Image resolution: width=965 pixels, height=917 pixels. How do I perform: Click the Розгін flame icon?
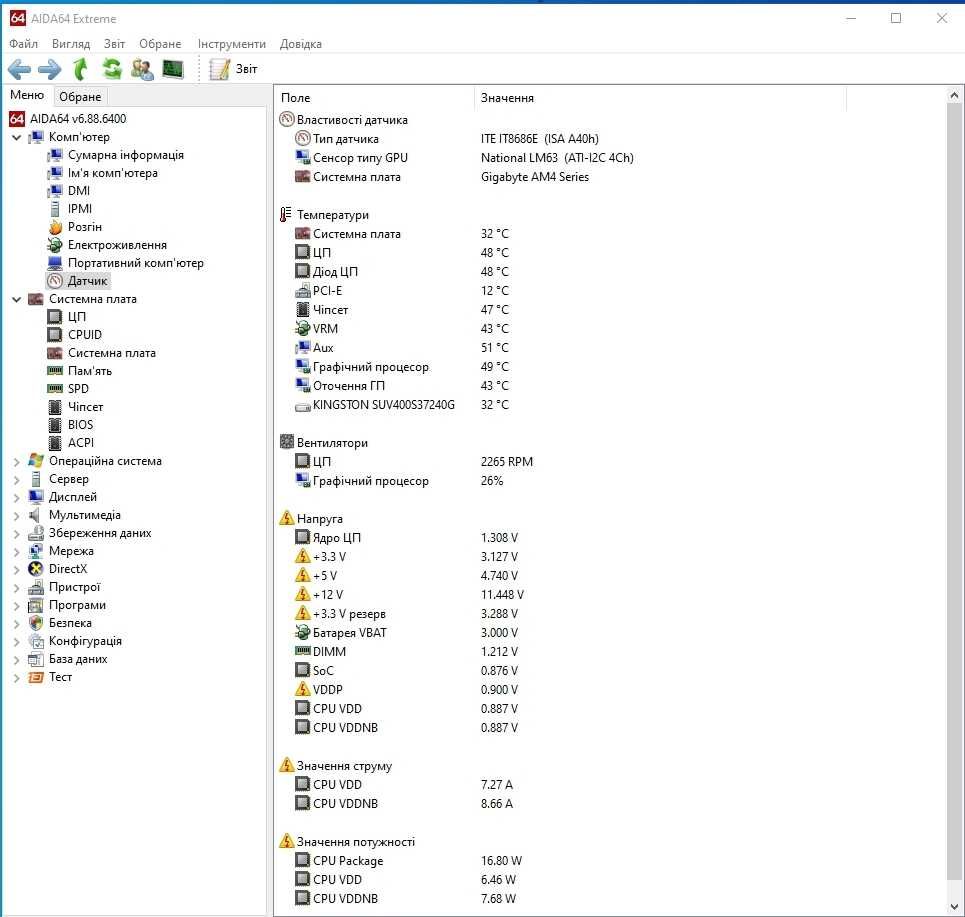[55, 227]
